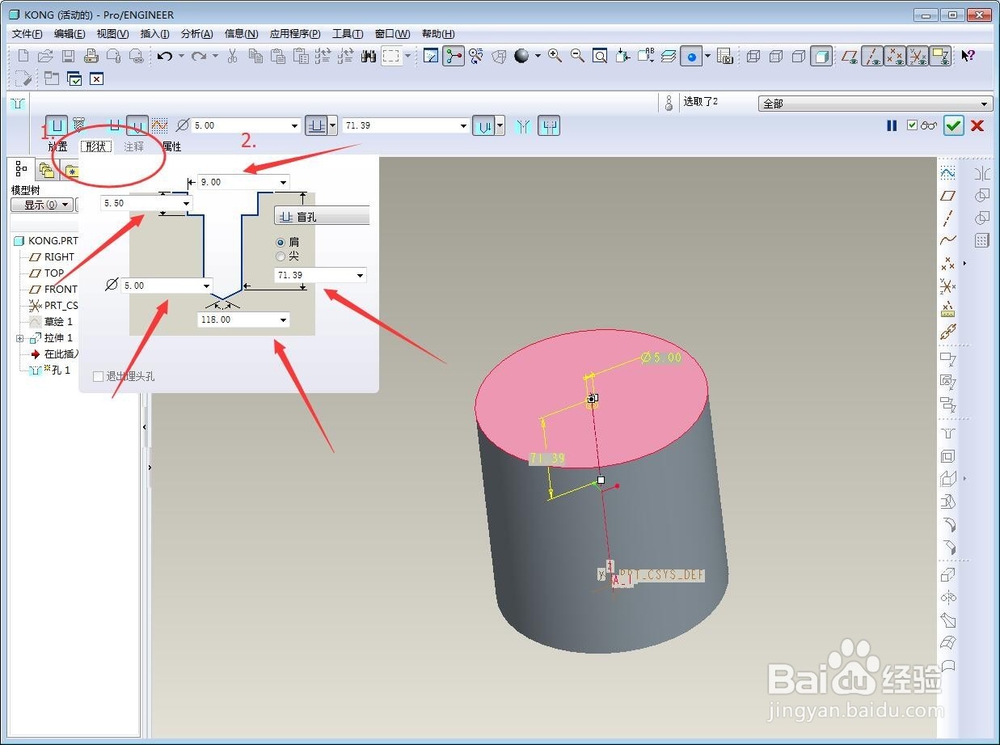The width and height of the screenshot is (1000, 745).
Task: Click the open file folder icon
Action: click(45, 56)
